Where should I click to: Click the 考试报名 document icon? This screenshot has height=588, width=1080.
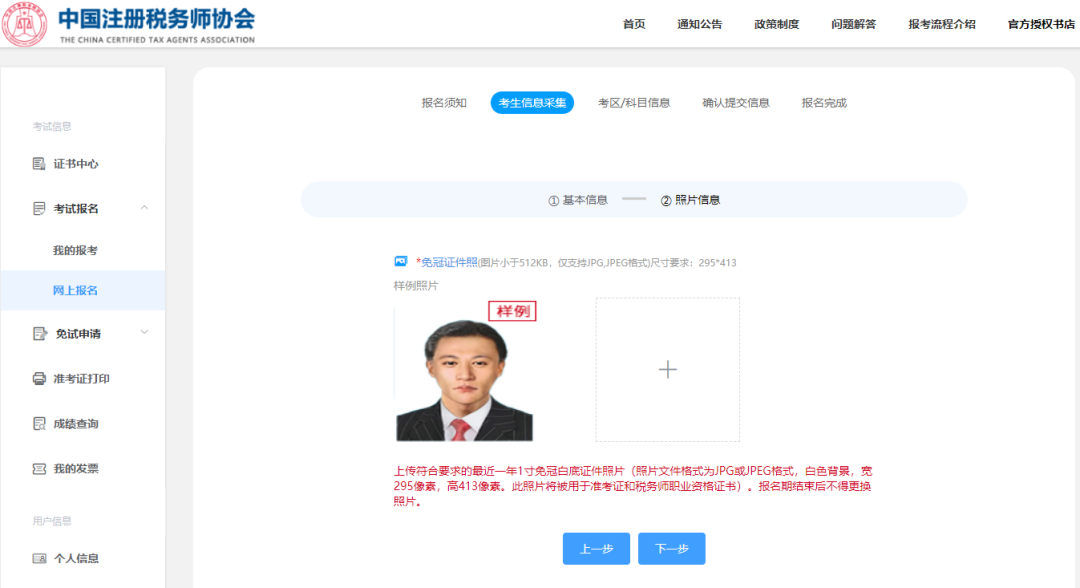tap(39, 208)
